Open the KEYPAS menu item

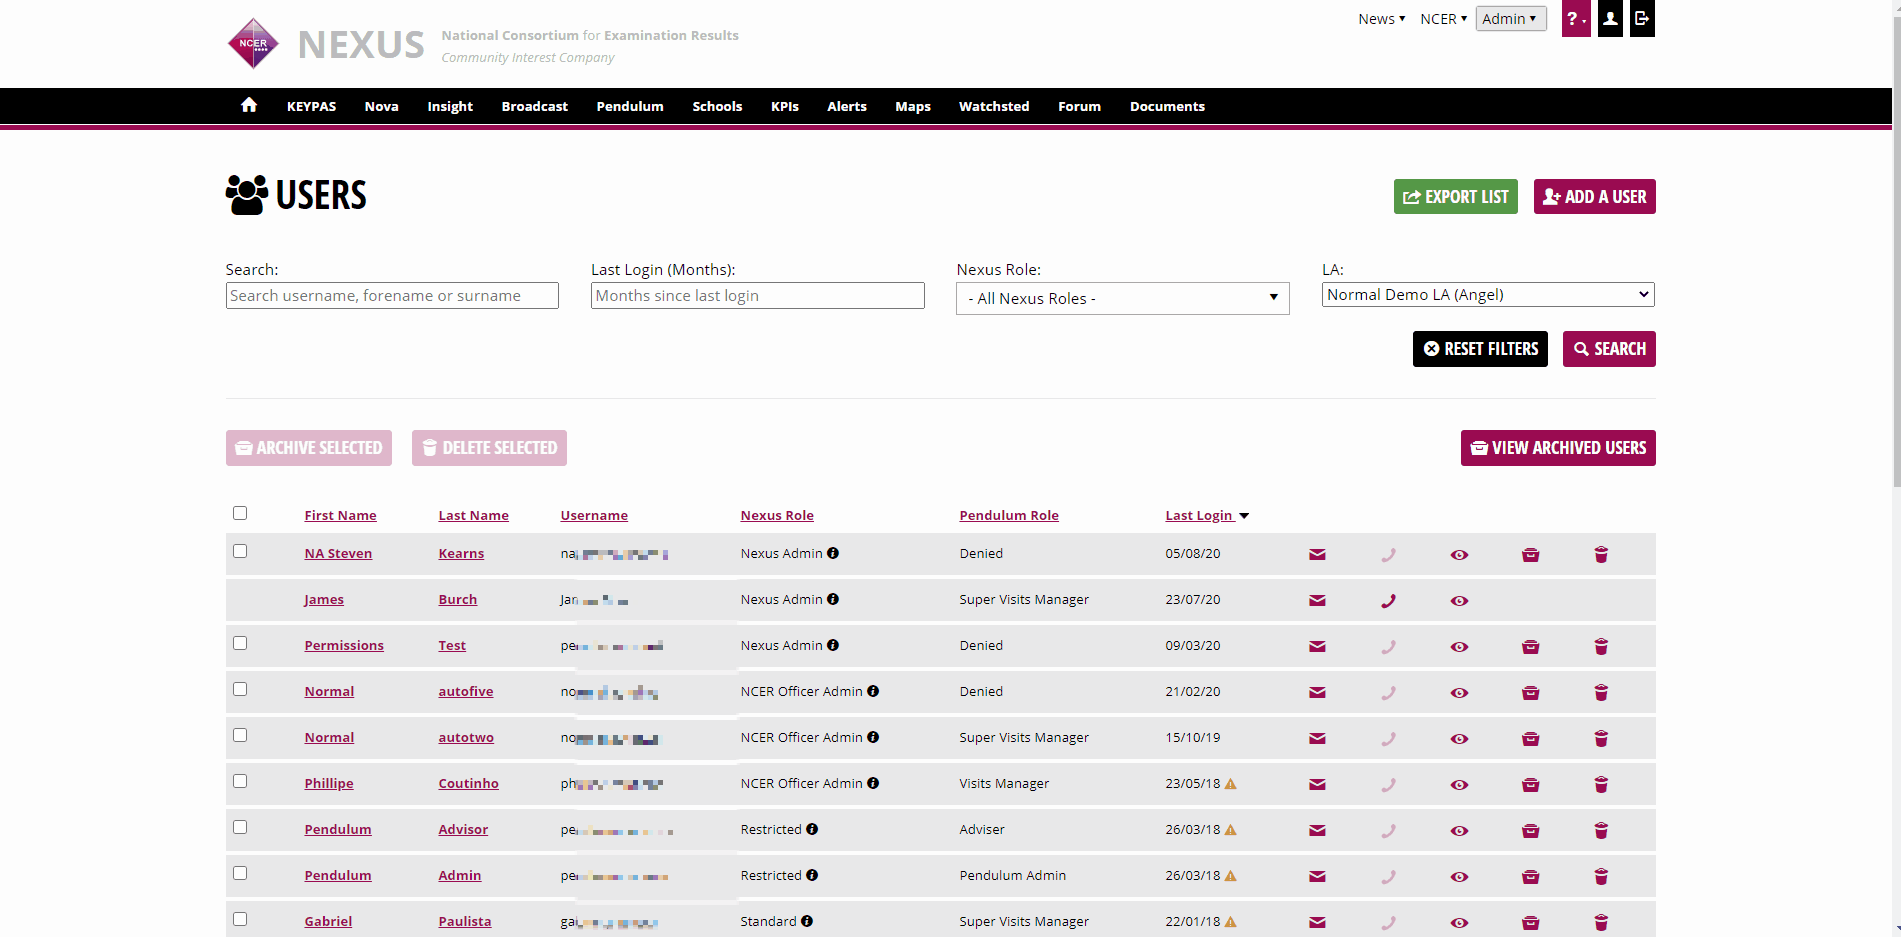pyautogui.click(x=311, y=106)
